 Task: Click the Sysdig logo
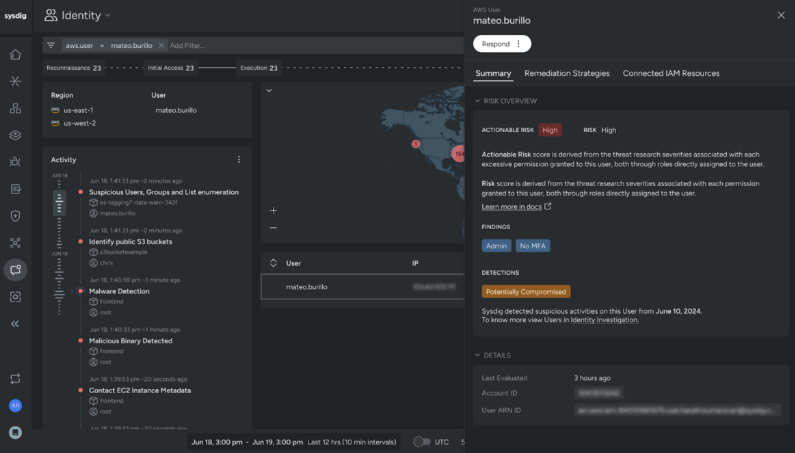15,16
